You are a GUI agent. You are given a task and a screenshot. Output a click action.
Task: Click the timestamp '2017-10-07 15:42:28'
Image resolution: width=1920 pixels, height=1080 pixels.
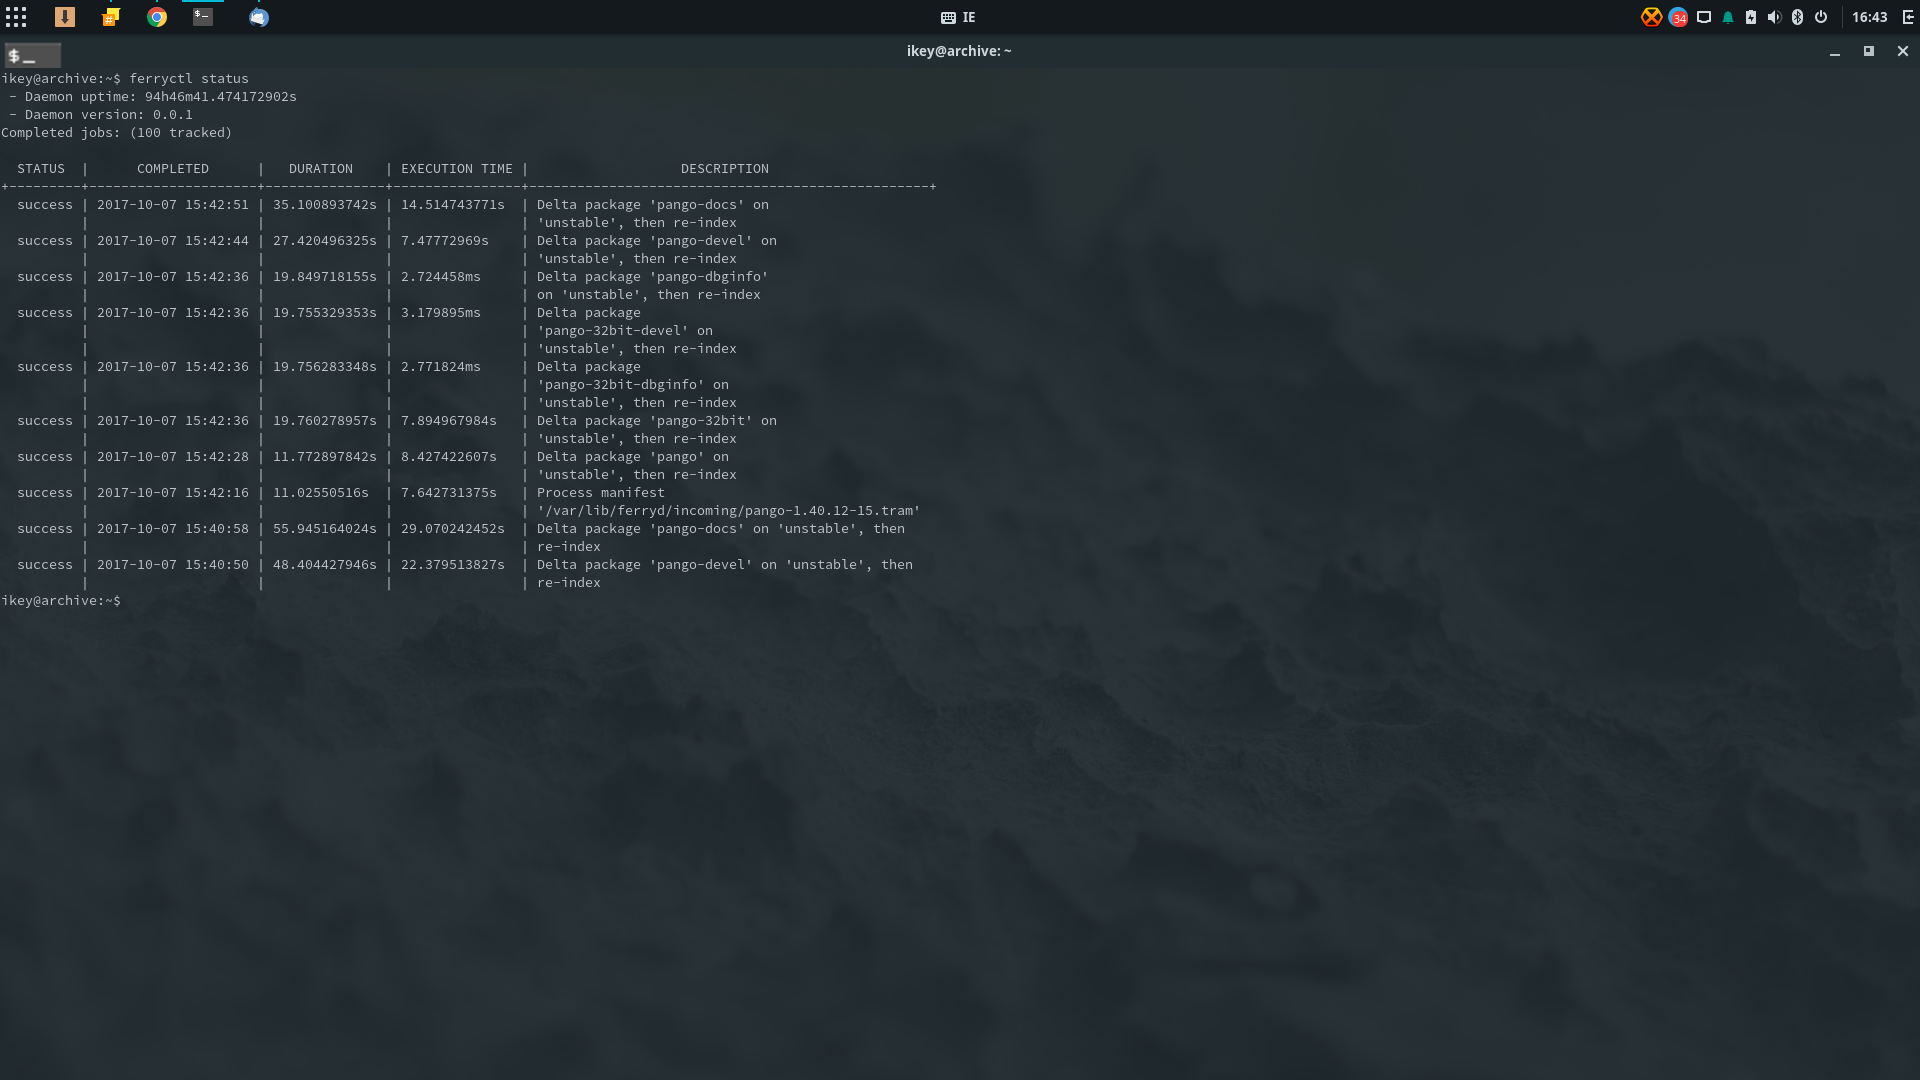173,456
